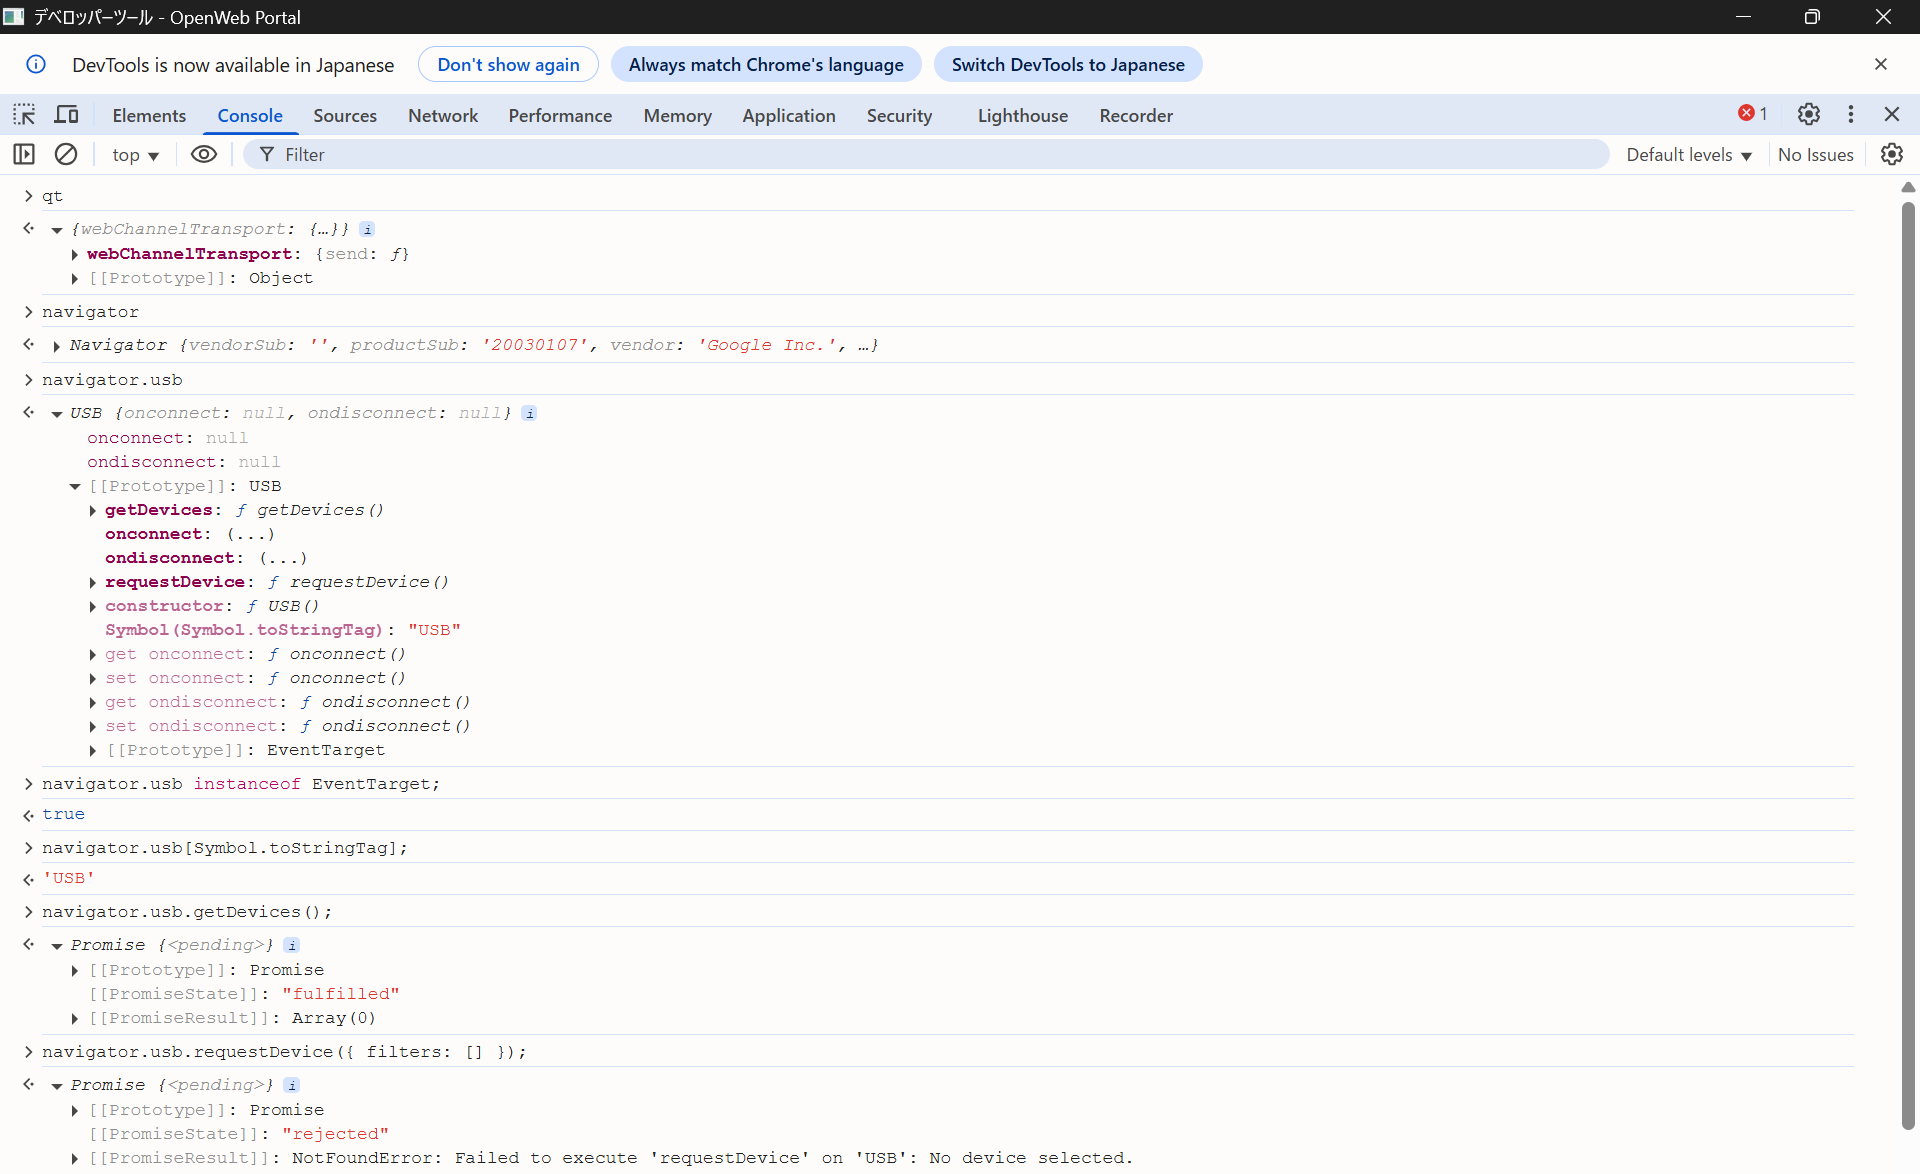Open the customize DevTools three-dot menu
The width and height of the screenshot is (1920, 1174).
coord(1851,114)
